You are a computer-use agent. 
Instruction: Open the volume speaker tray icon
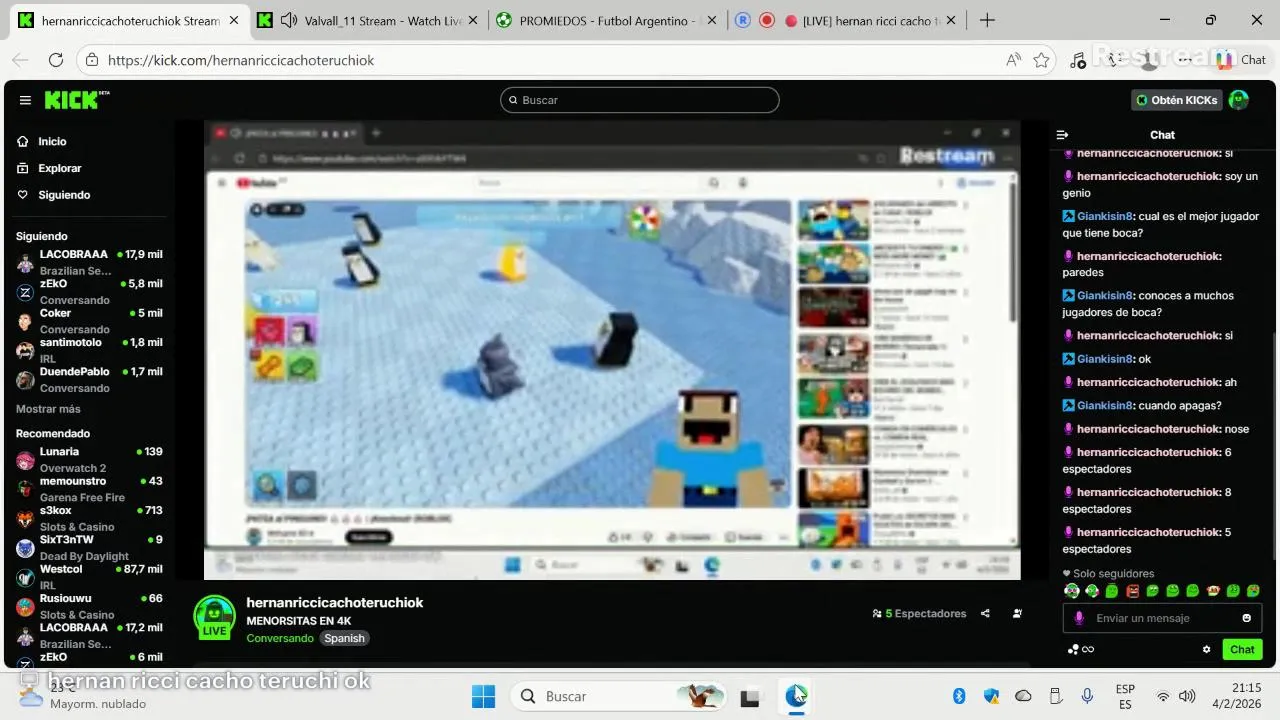pyautogui.click(x=1187, y=696)
